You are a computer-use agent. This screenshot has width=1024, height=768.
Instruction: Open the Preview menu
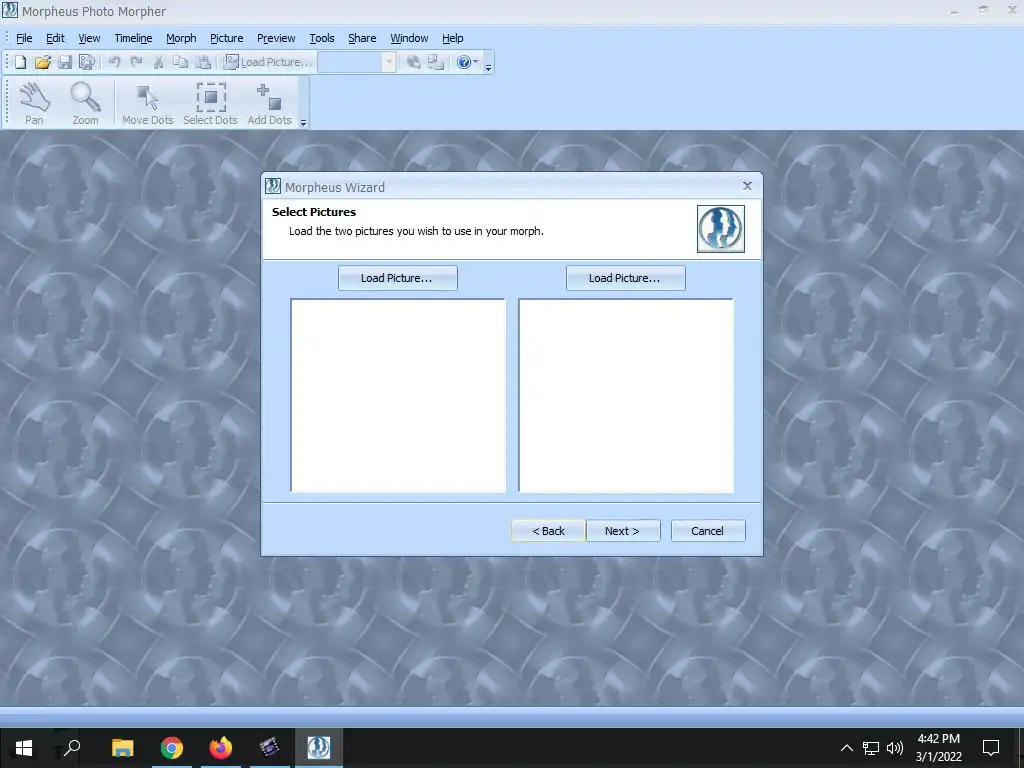tap(276, 38)
